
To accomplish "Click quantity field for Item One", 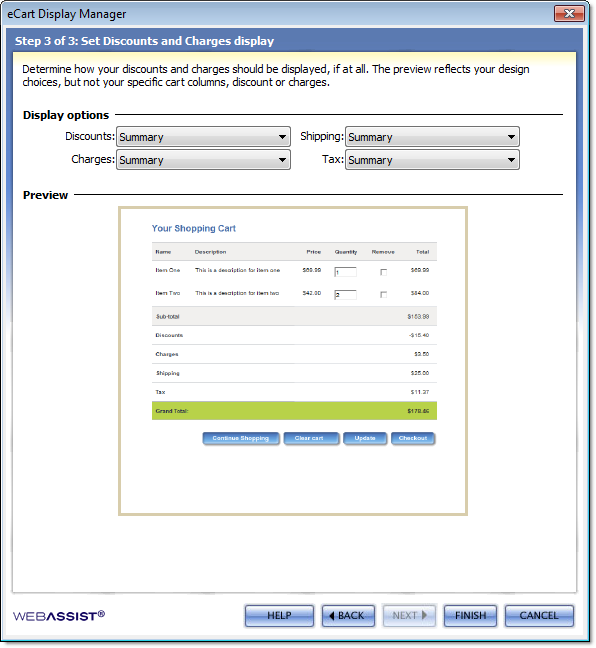I will pos(346,272).
